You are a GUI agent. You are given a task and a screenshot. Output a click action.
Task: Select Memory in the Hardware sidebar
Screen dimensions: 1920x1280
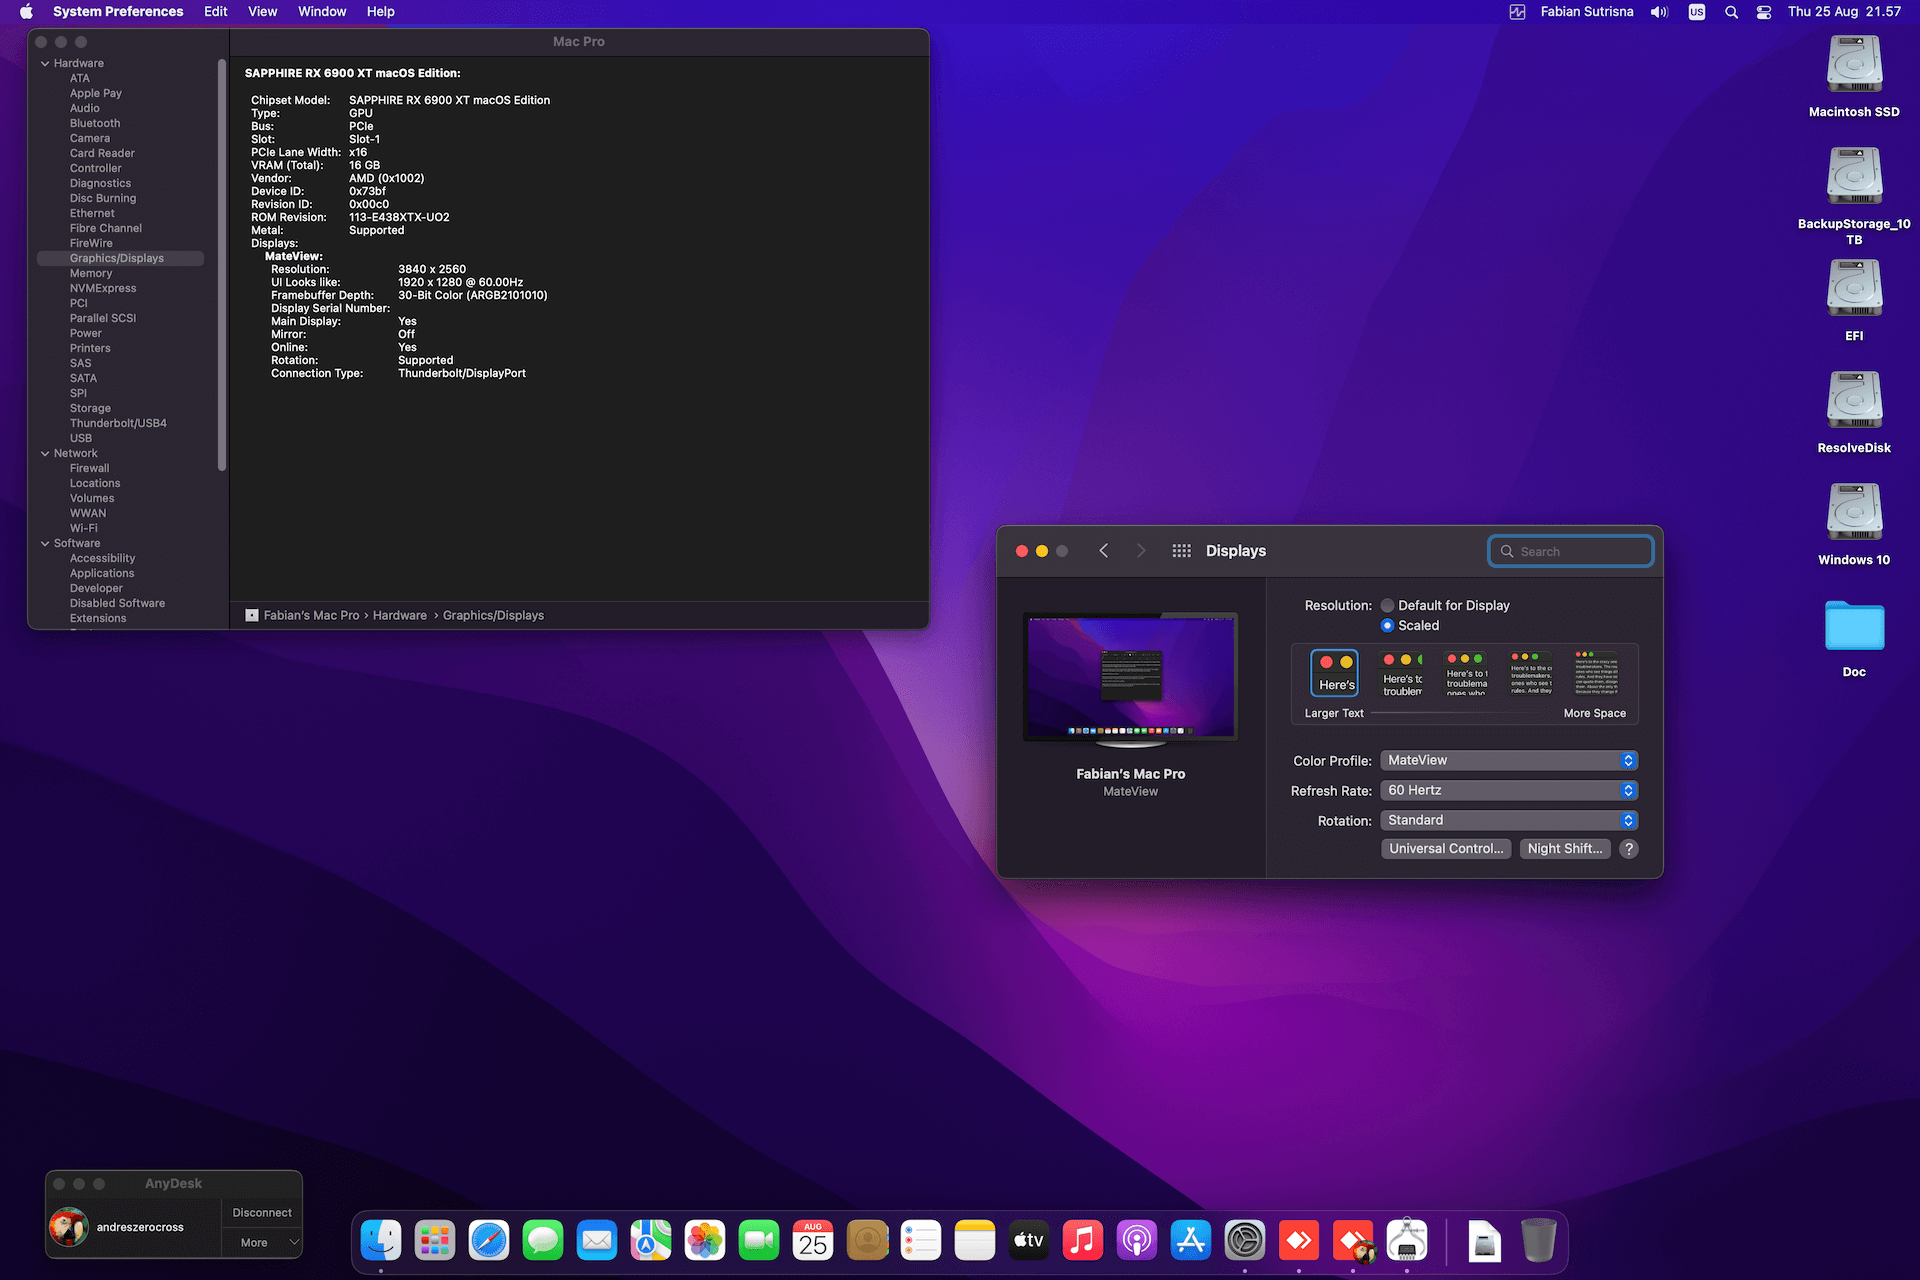[91, 272]
